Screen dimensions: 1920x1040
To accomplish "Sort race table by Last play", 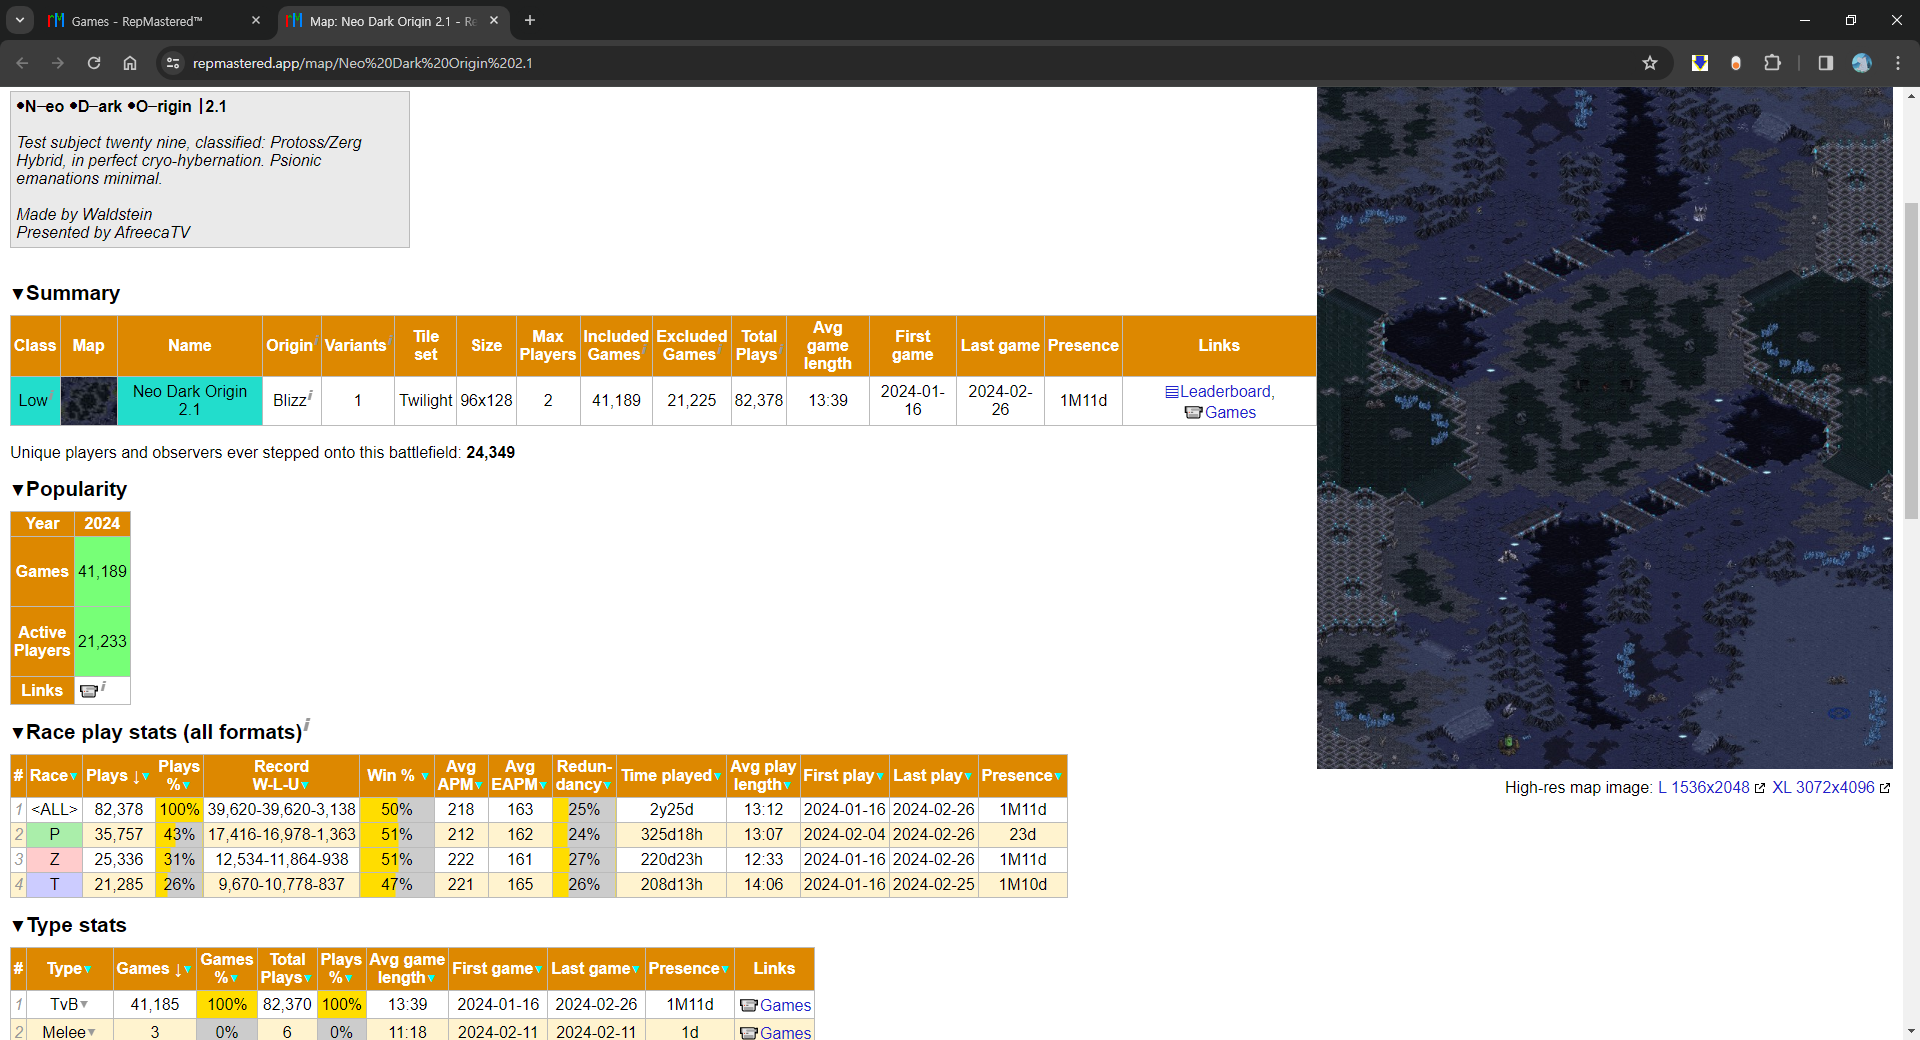I will (933, 776).
